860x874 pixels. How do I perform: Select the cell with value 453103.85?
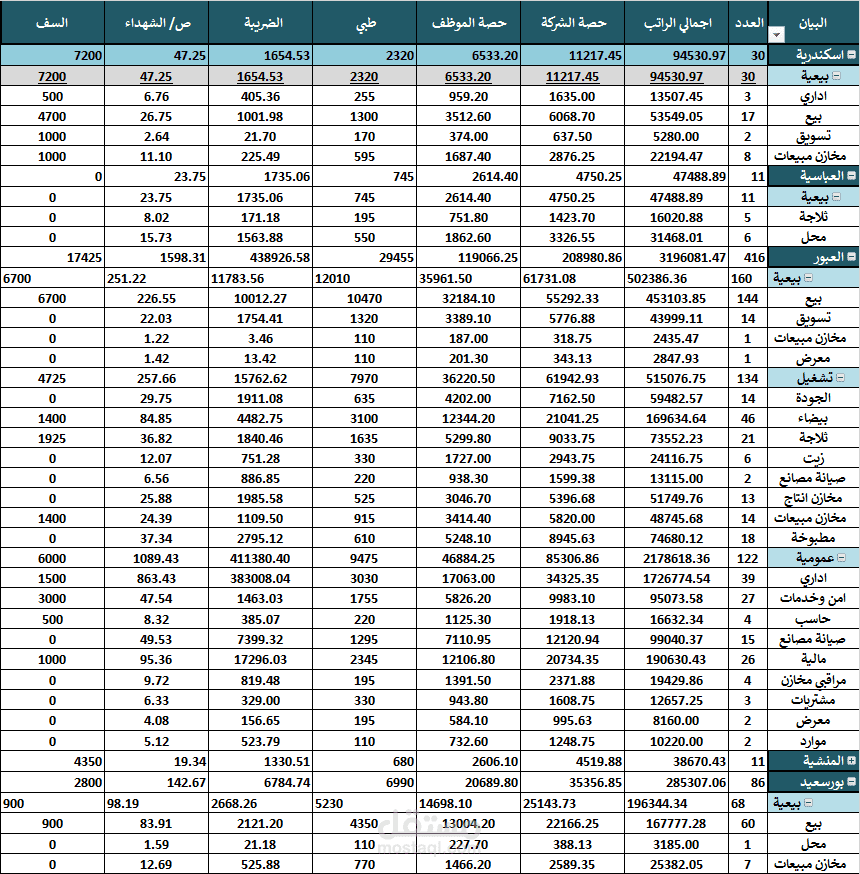pyautogui.click(x=677, y=298)
